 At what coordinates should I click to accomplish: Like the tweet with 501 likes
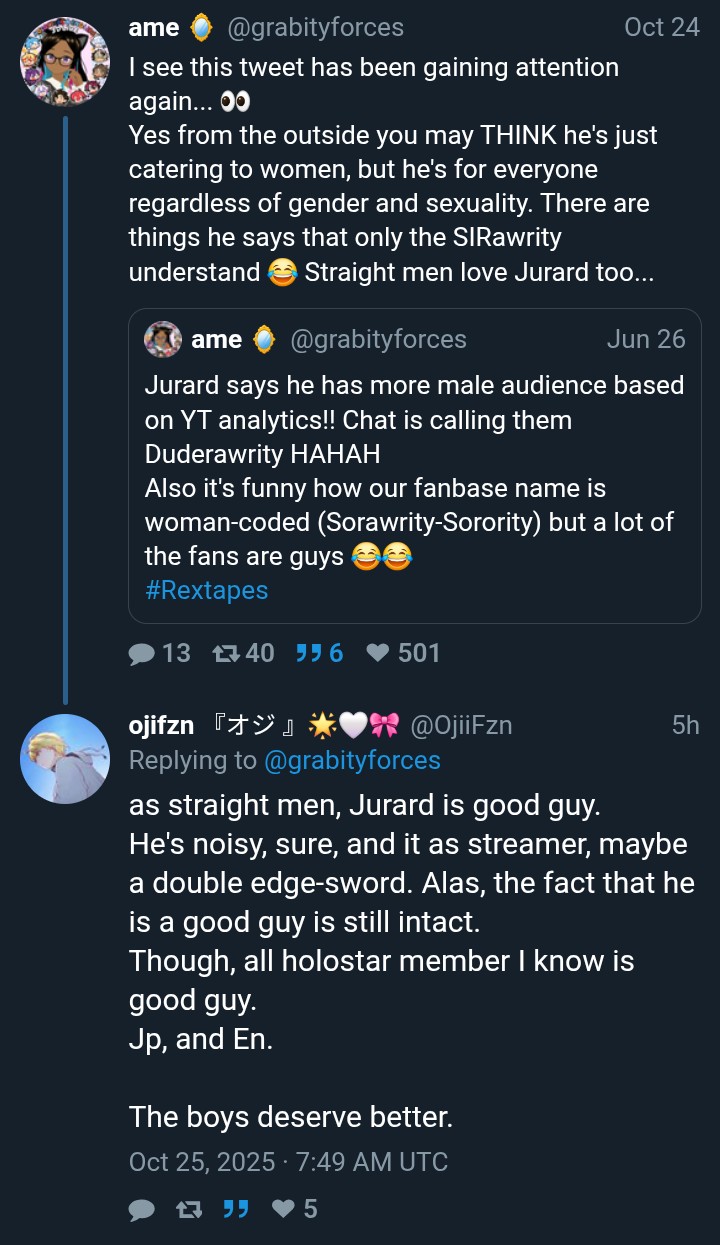point(377,653)
